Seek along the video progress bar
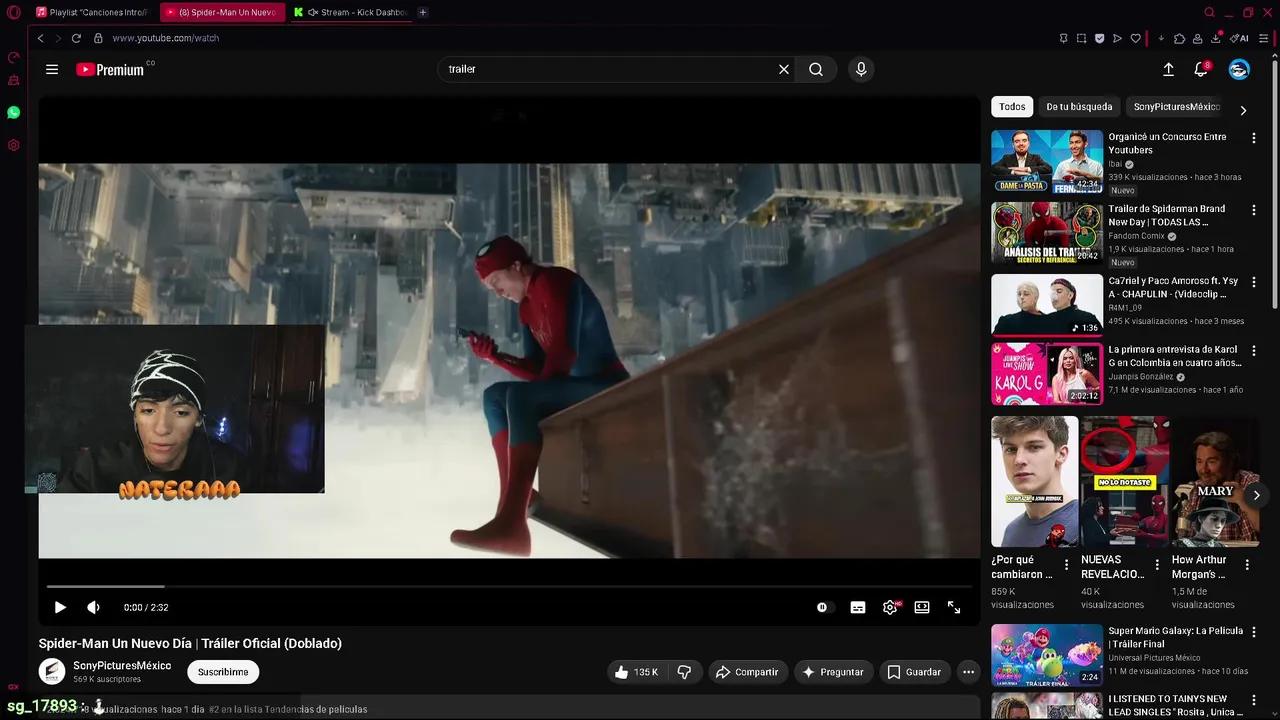Image resolution: width=1280 pixels, height=720 pixels. pos(509,586)
